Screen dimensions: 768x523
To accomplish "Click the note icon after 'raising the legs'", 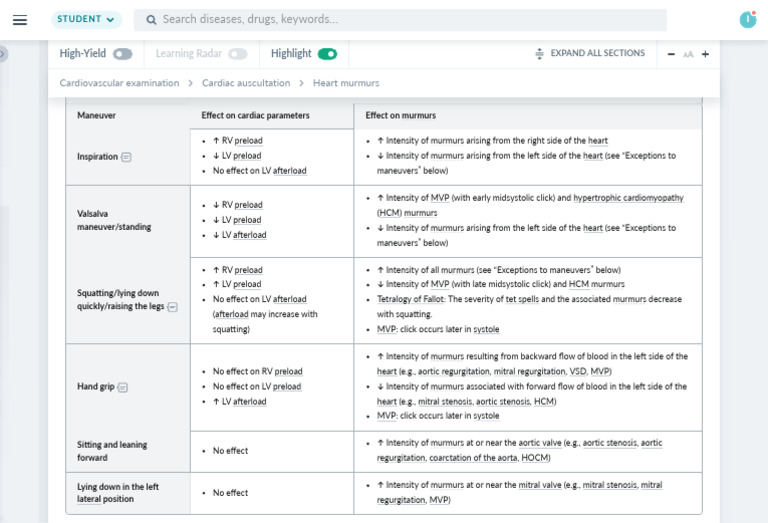I will [172, 307].
